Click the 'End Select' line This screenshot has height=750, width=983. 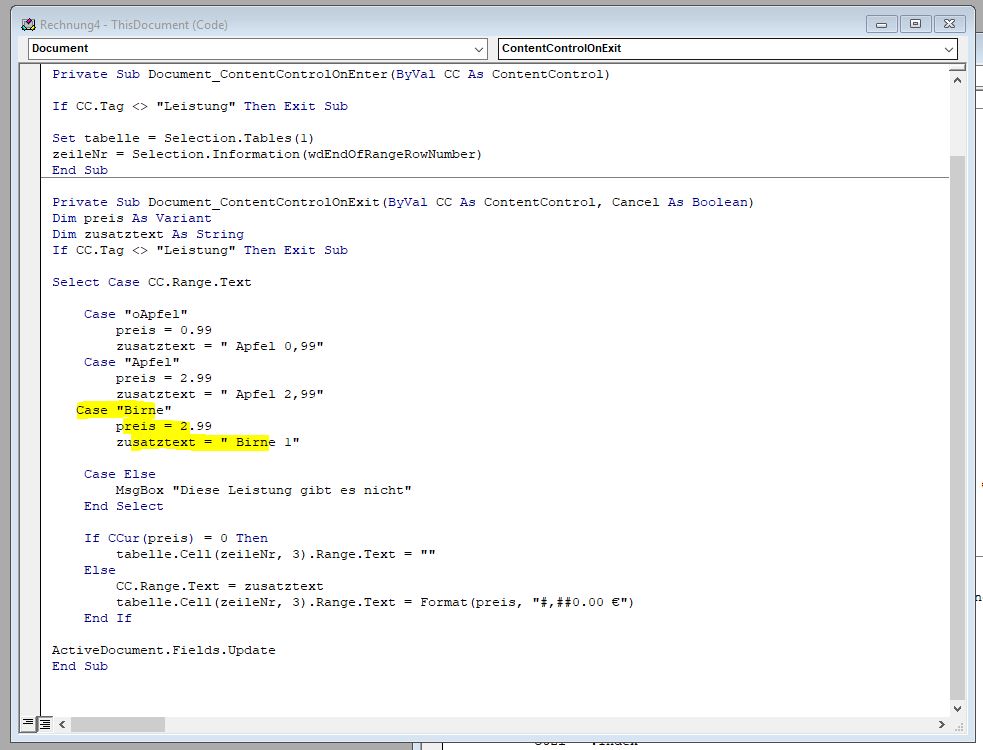(124, 506)
